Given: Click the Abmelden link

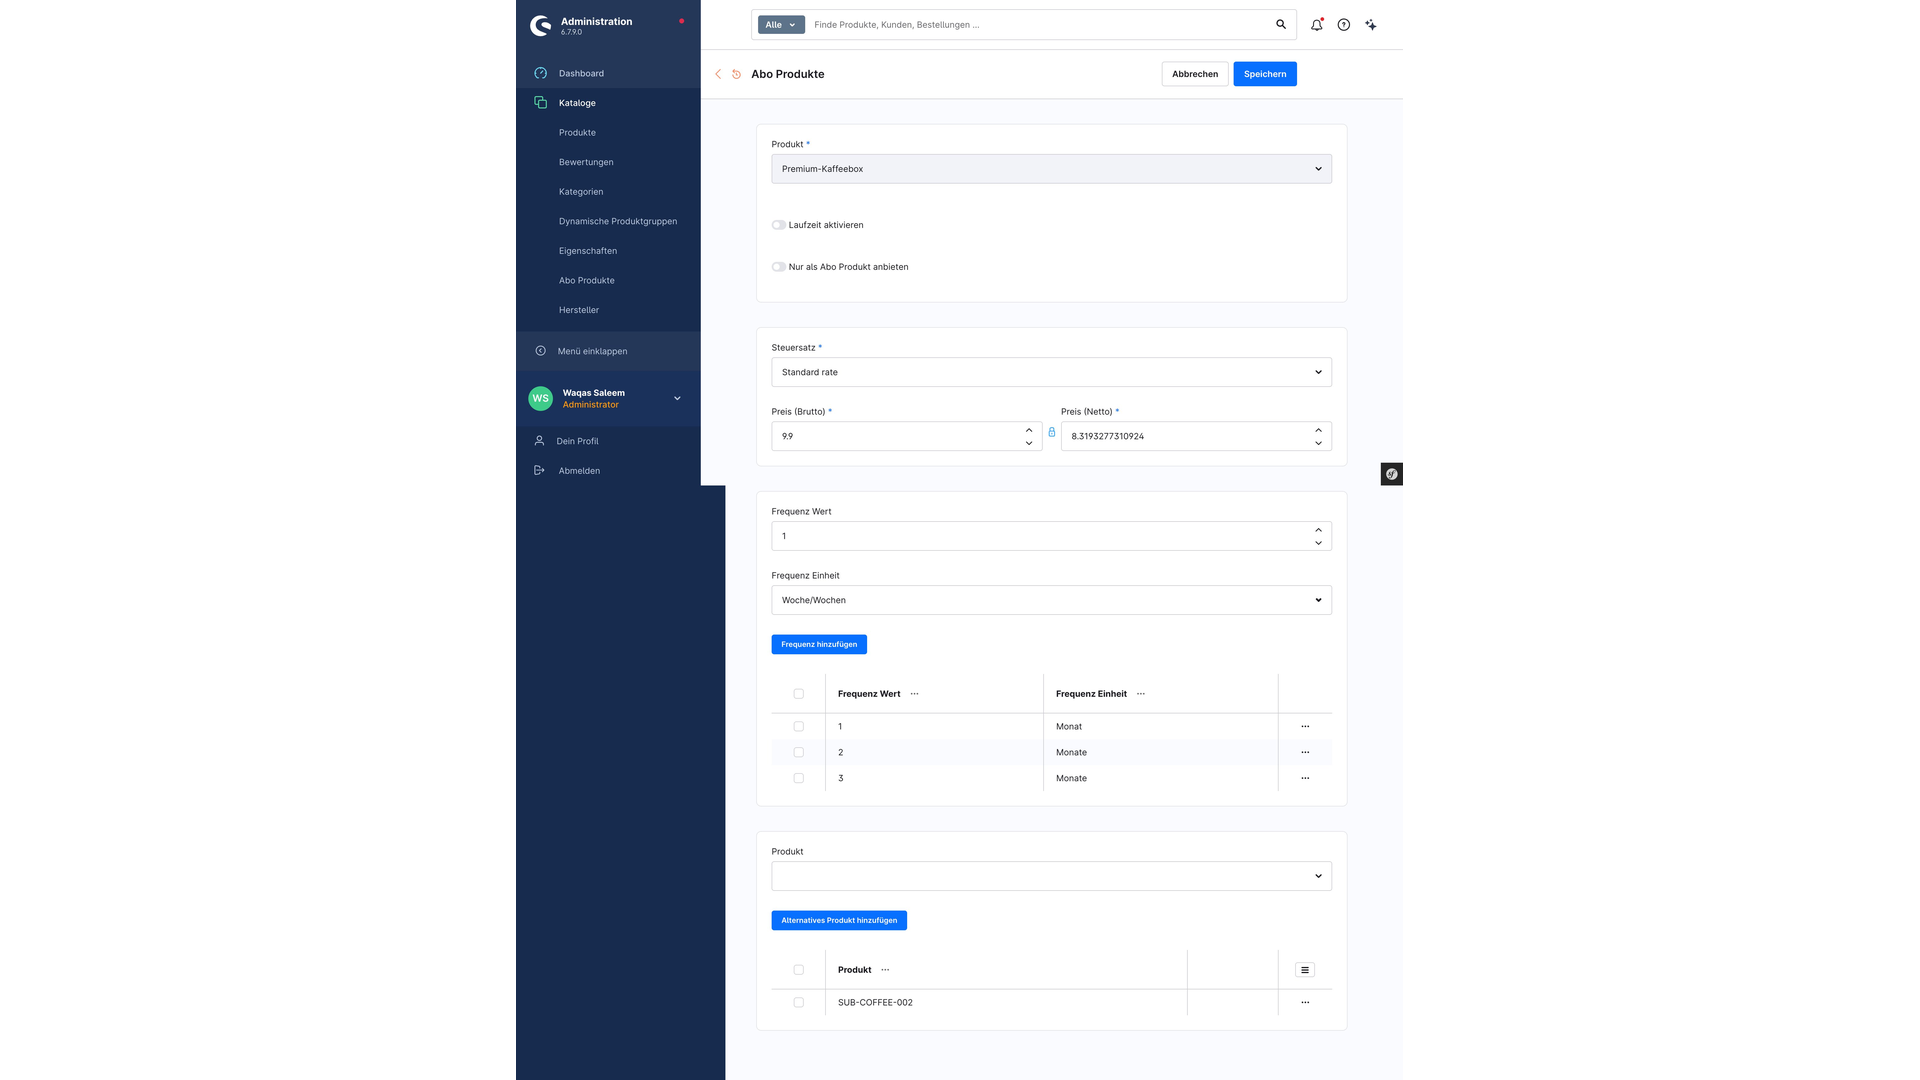Looking at the screenshot, I should pos(579,471).
